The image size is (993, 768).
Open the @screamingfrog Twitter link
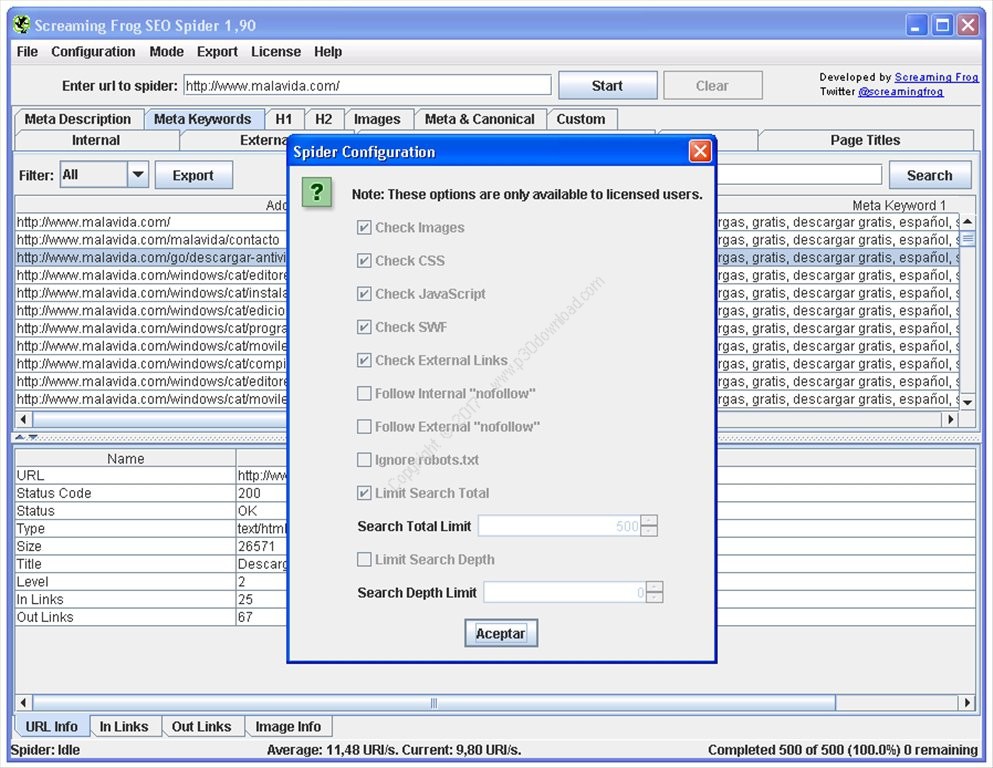(x=901, y=92)
